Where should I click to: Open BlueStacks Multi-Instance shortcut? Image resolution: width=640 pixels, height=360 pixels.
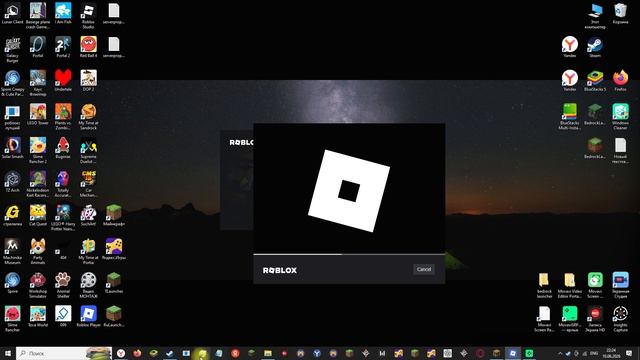pos(569,117)
